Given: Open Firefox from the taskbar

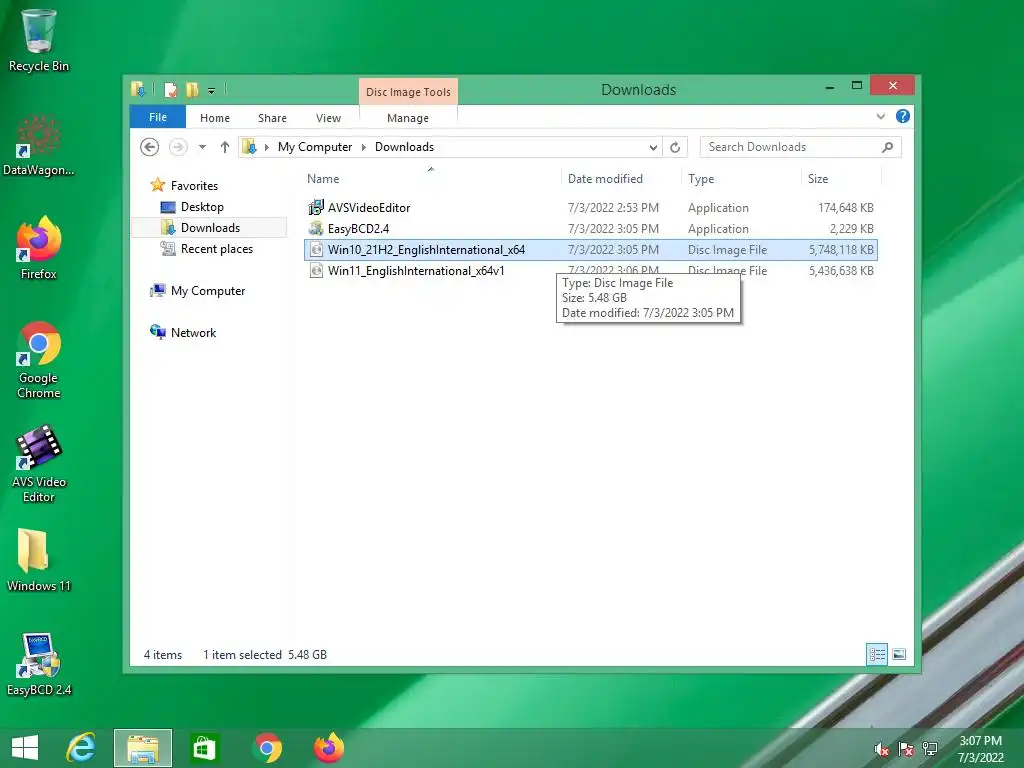Looking at the screenshot, I should pos(329,748).
